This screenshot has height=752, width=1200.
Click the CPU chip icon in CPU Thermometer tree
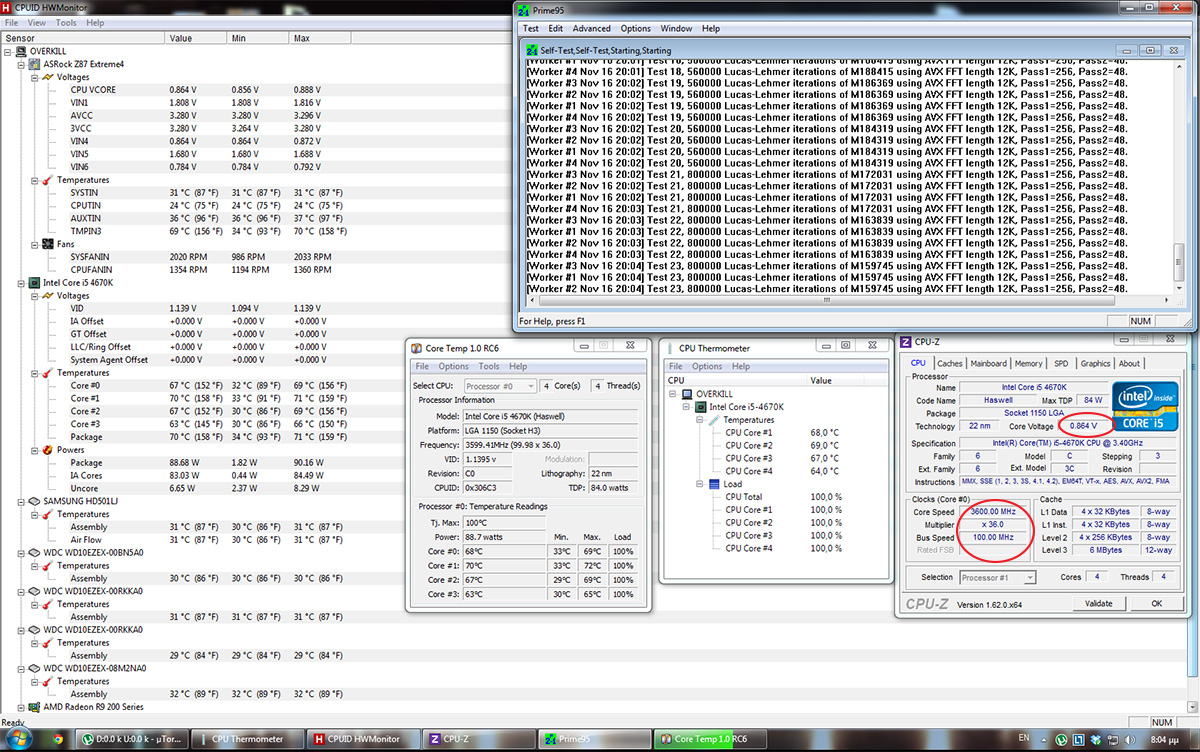[x=699, y=407]
